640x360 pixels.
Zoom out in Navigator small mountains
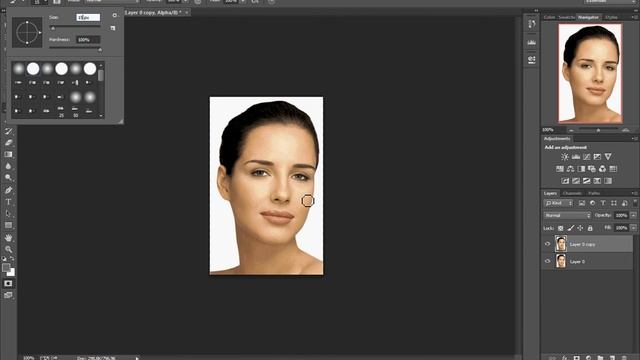point(571,130)
